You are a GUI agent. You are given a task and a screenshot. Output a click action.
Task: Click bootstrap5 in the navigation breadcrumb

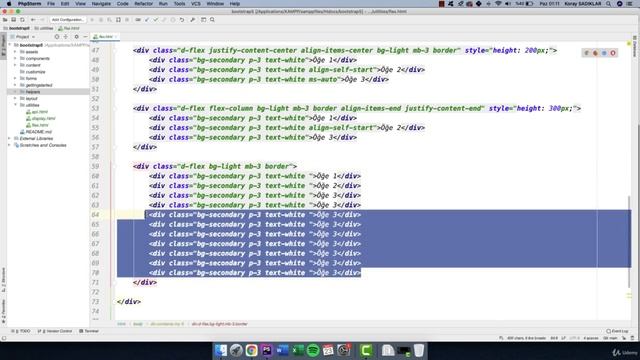[x=17, y=28]
